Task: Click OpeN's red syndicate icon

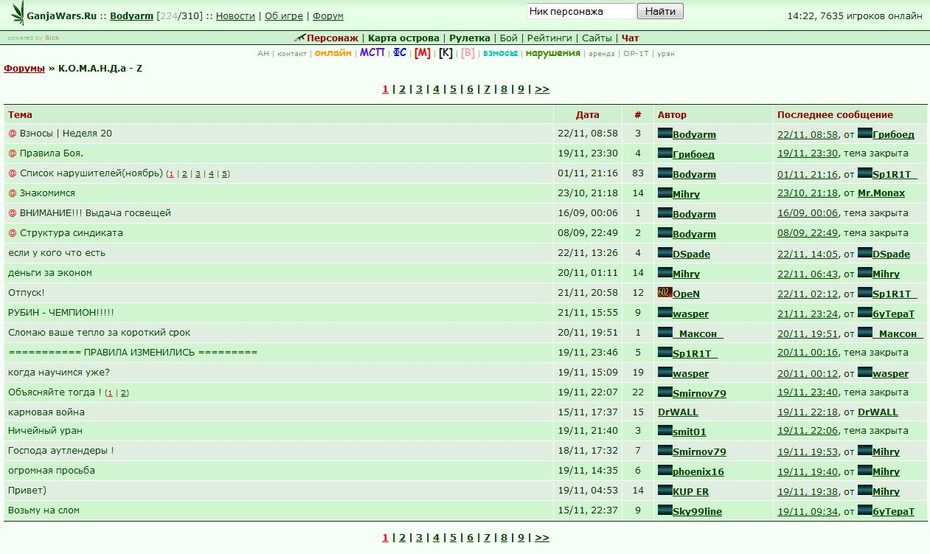Action: coord(664,292)
